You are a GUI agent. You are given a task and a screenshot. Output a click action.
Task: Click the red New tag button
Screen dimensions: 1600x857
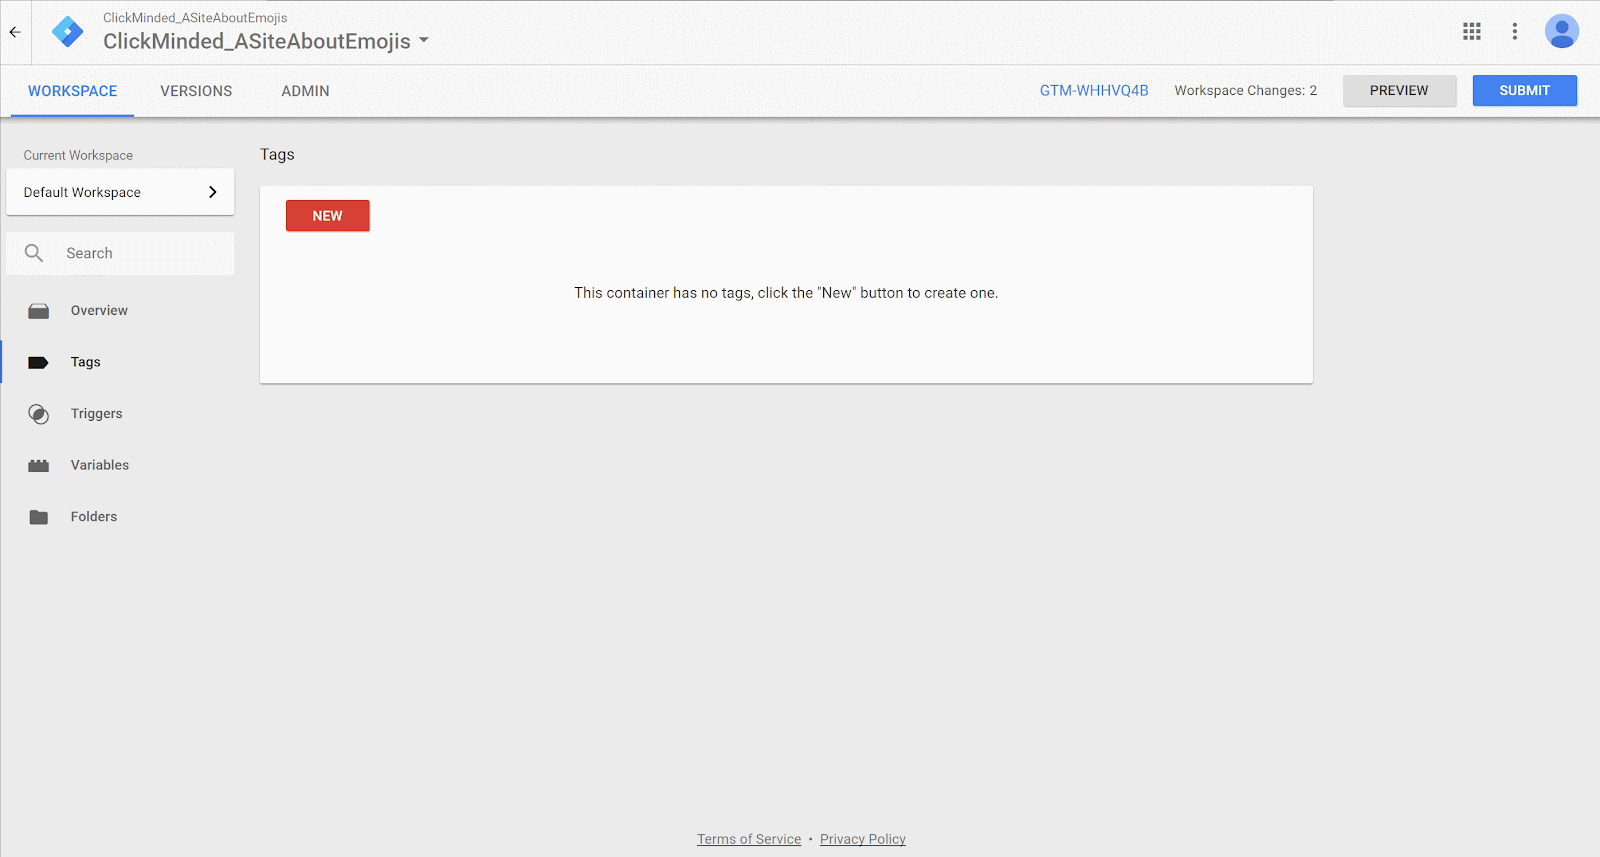pos(328,216)
